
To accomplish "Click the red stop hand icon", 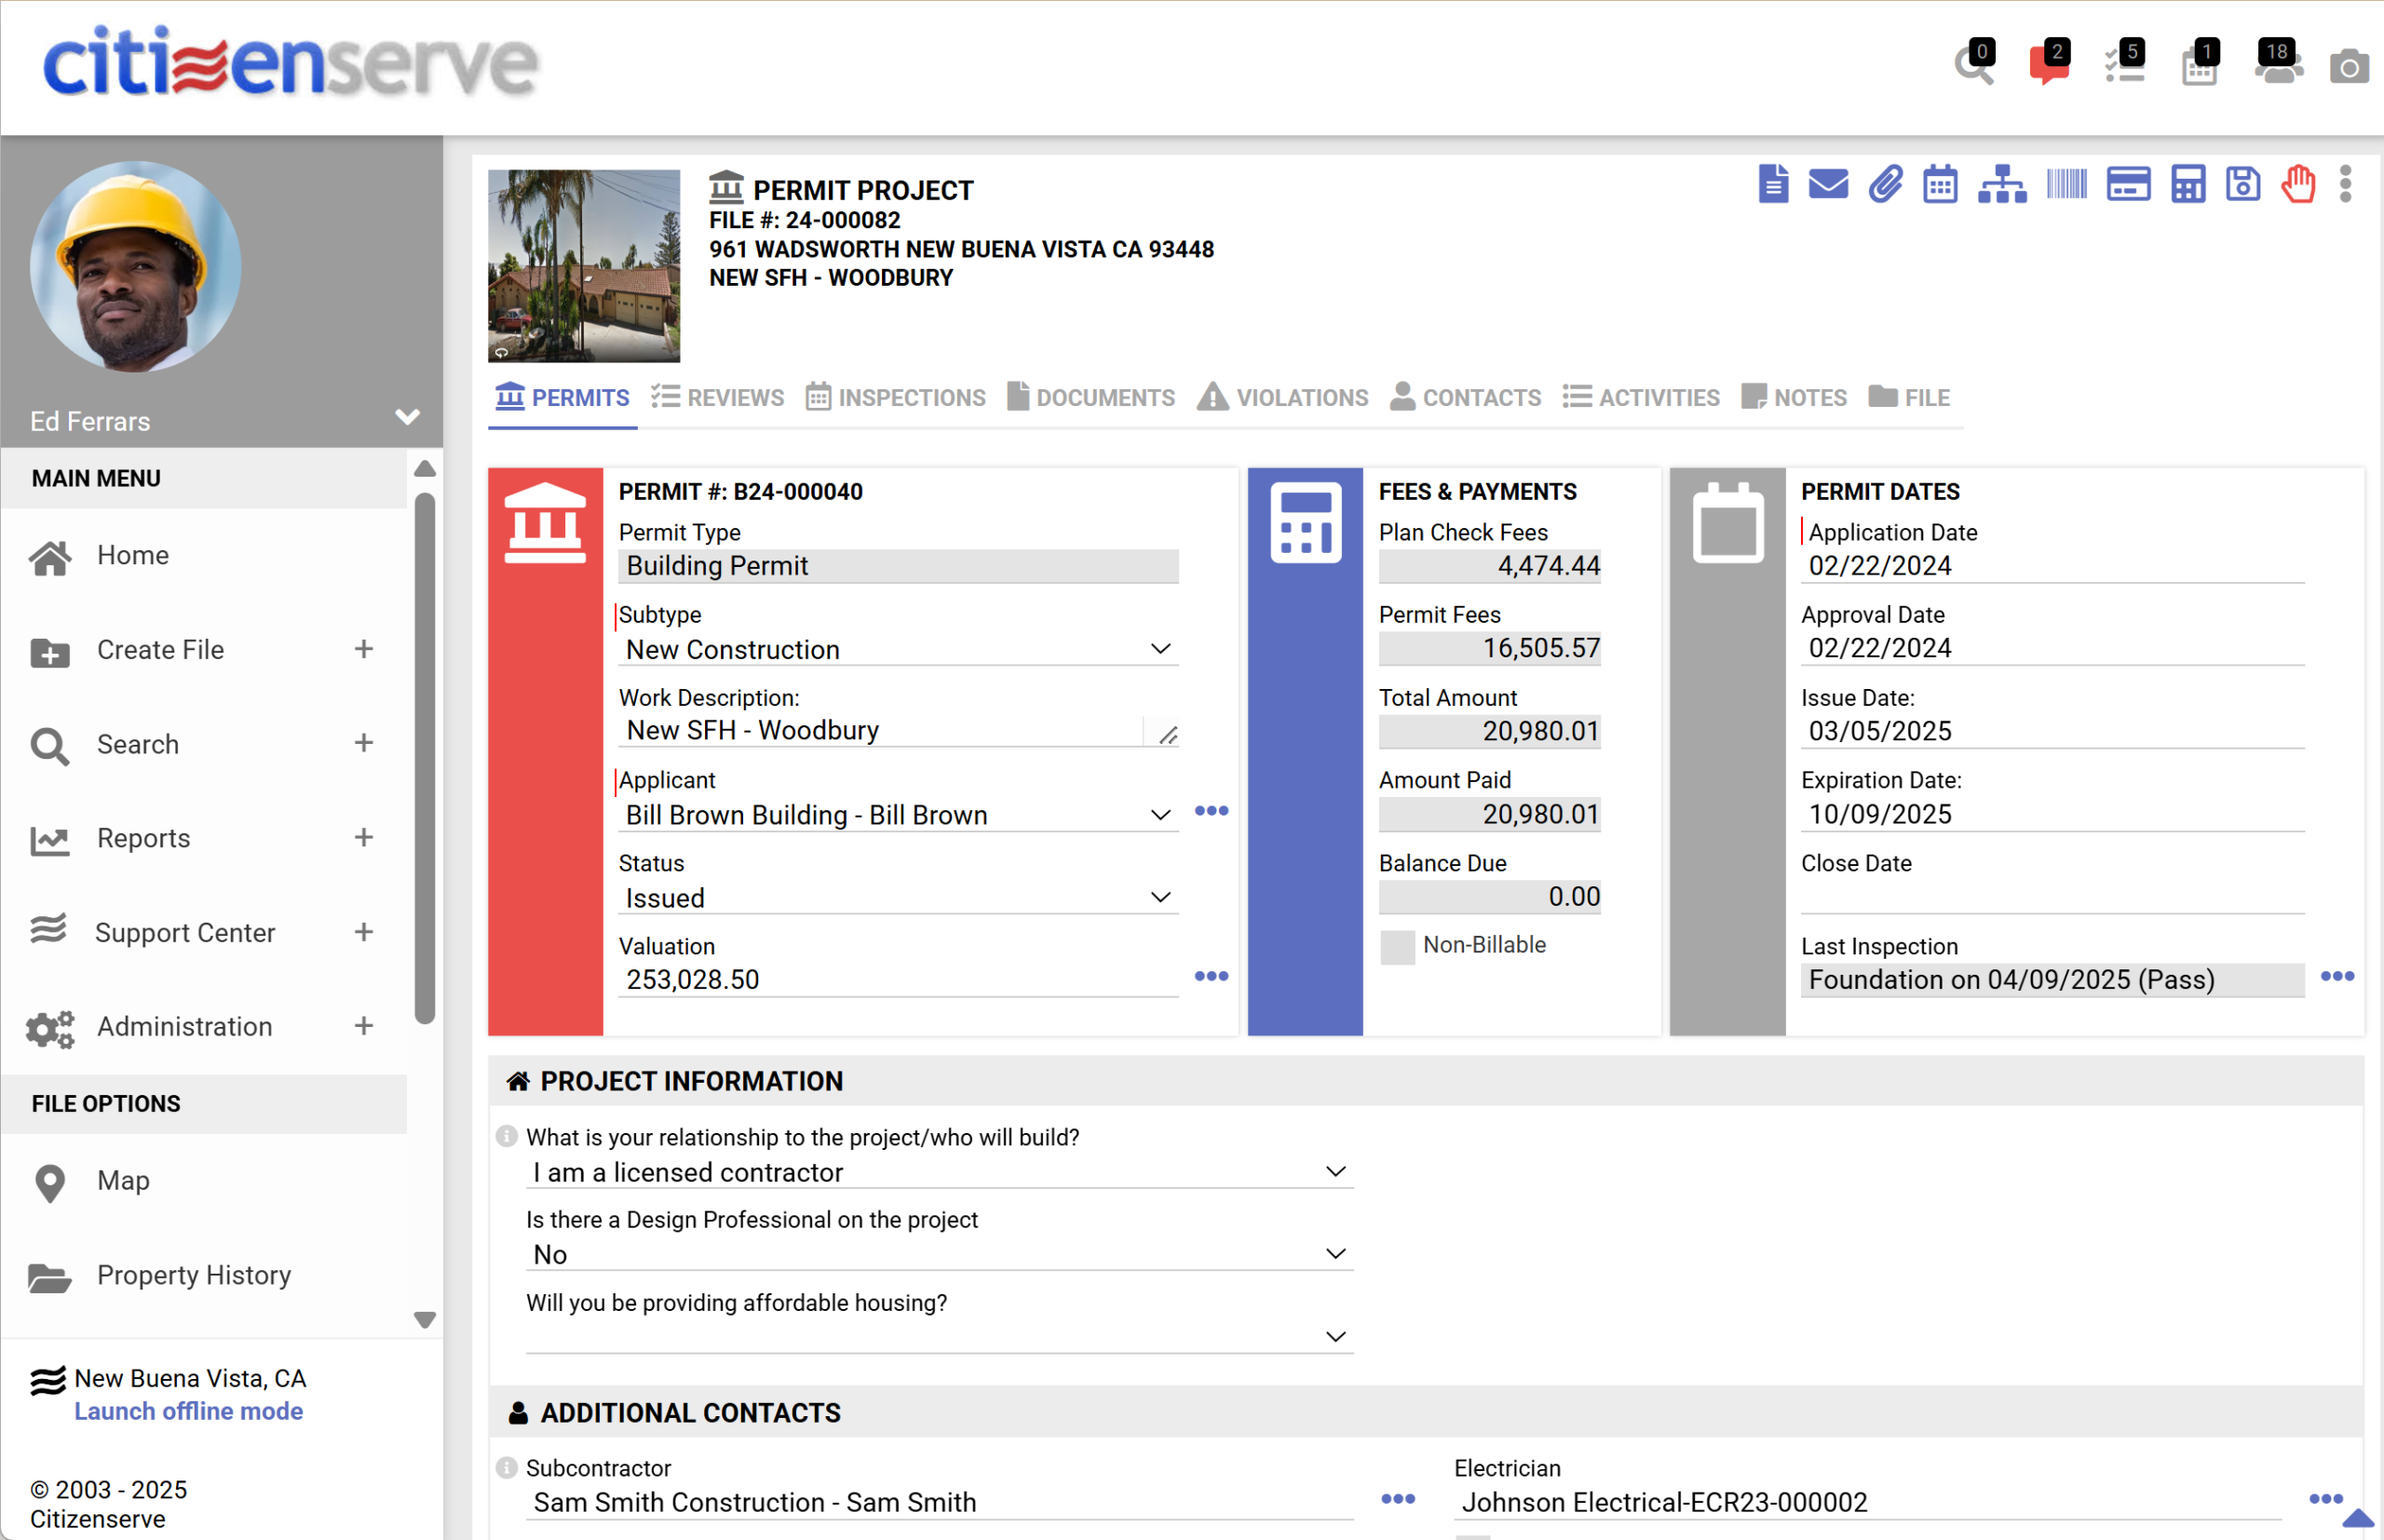I will click(x=2297, y=184).
